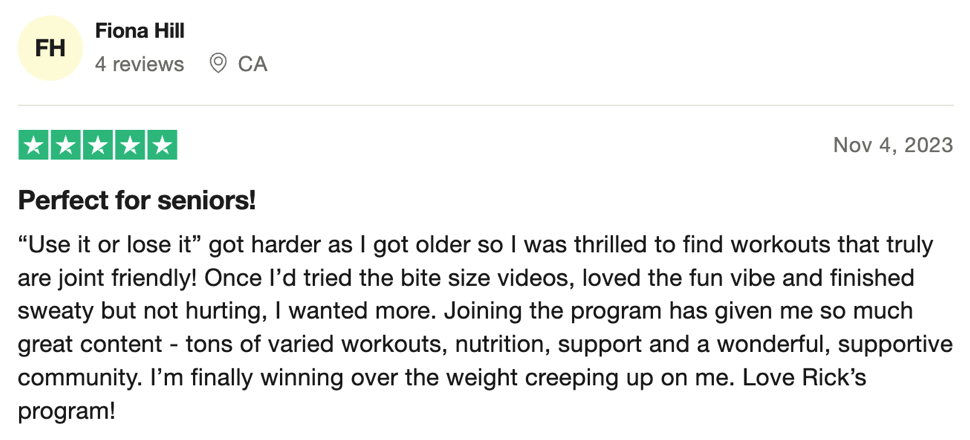Select the fourth green rating star
The height and width of the screenshot is (440, 970).
(130, 145)
